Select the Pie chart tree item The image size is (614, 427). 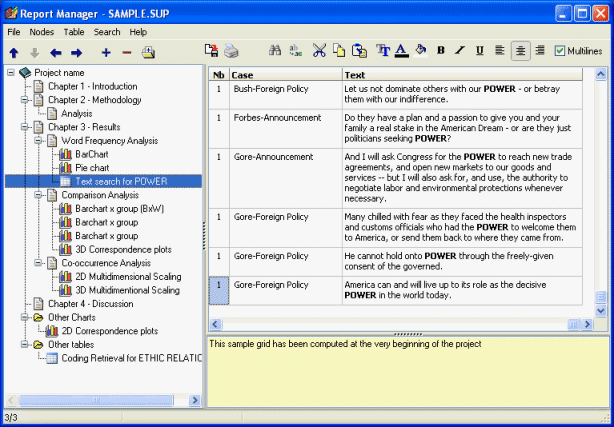pyautogui.click(x=92, y=168)
